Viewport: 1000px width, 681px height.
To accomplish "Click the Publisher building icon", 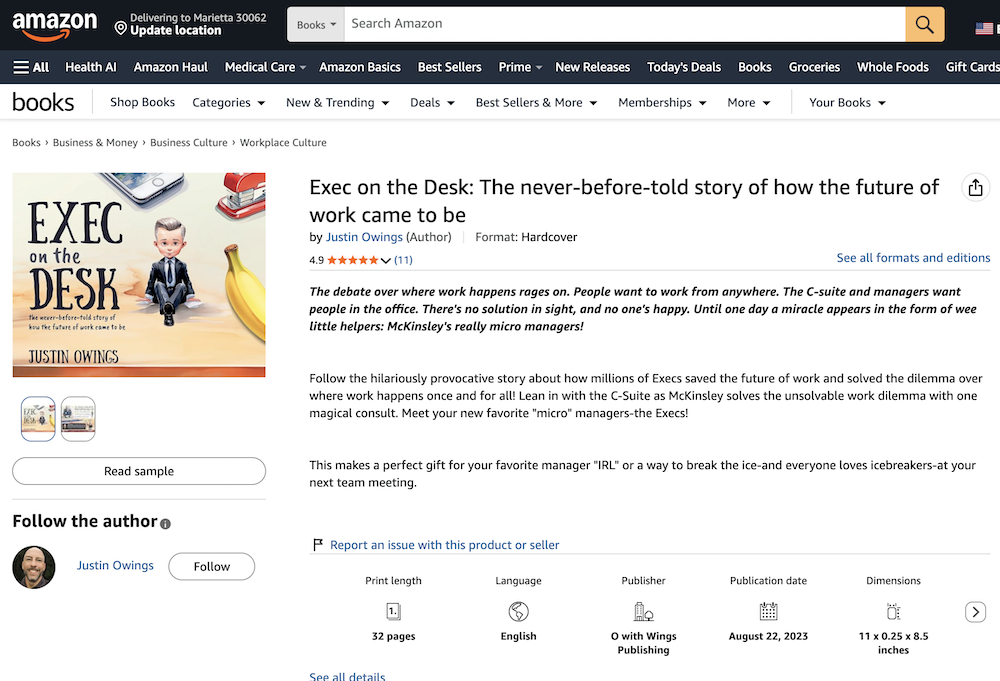I will [x=643, y=611].
